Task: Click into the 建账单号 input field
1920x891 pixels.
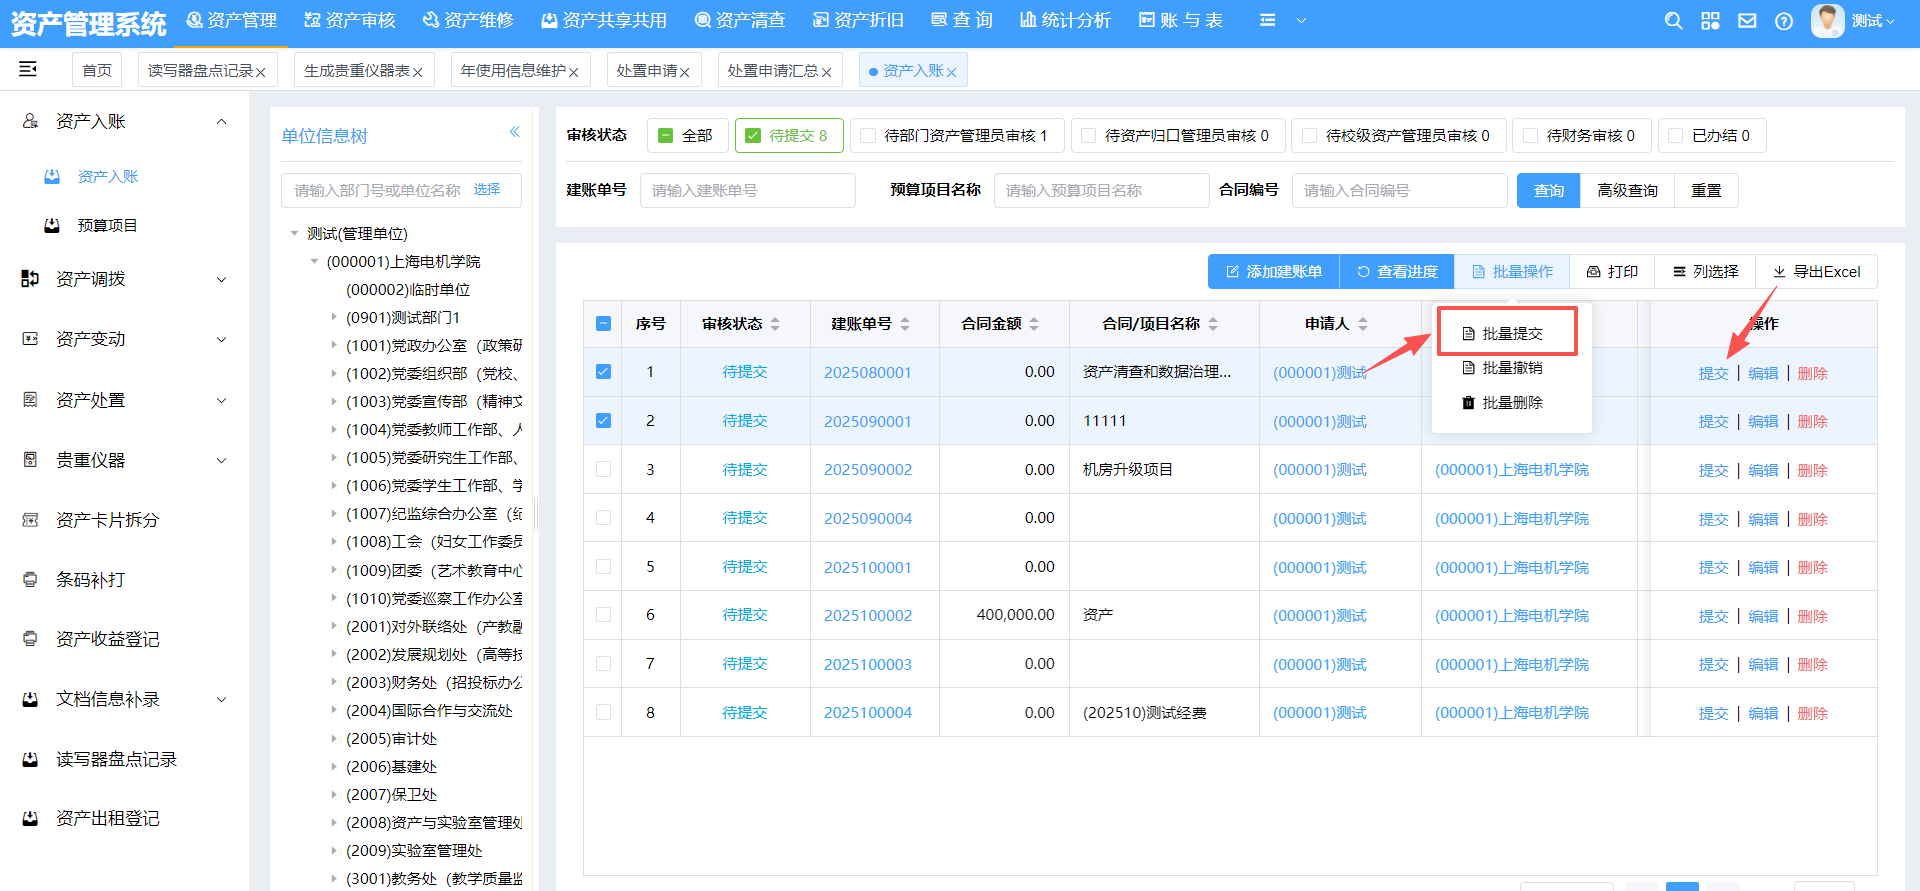Action: pos(747,191)
